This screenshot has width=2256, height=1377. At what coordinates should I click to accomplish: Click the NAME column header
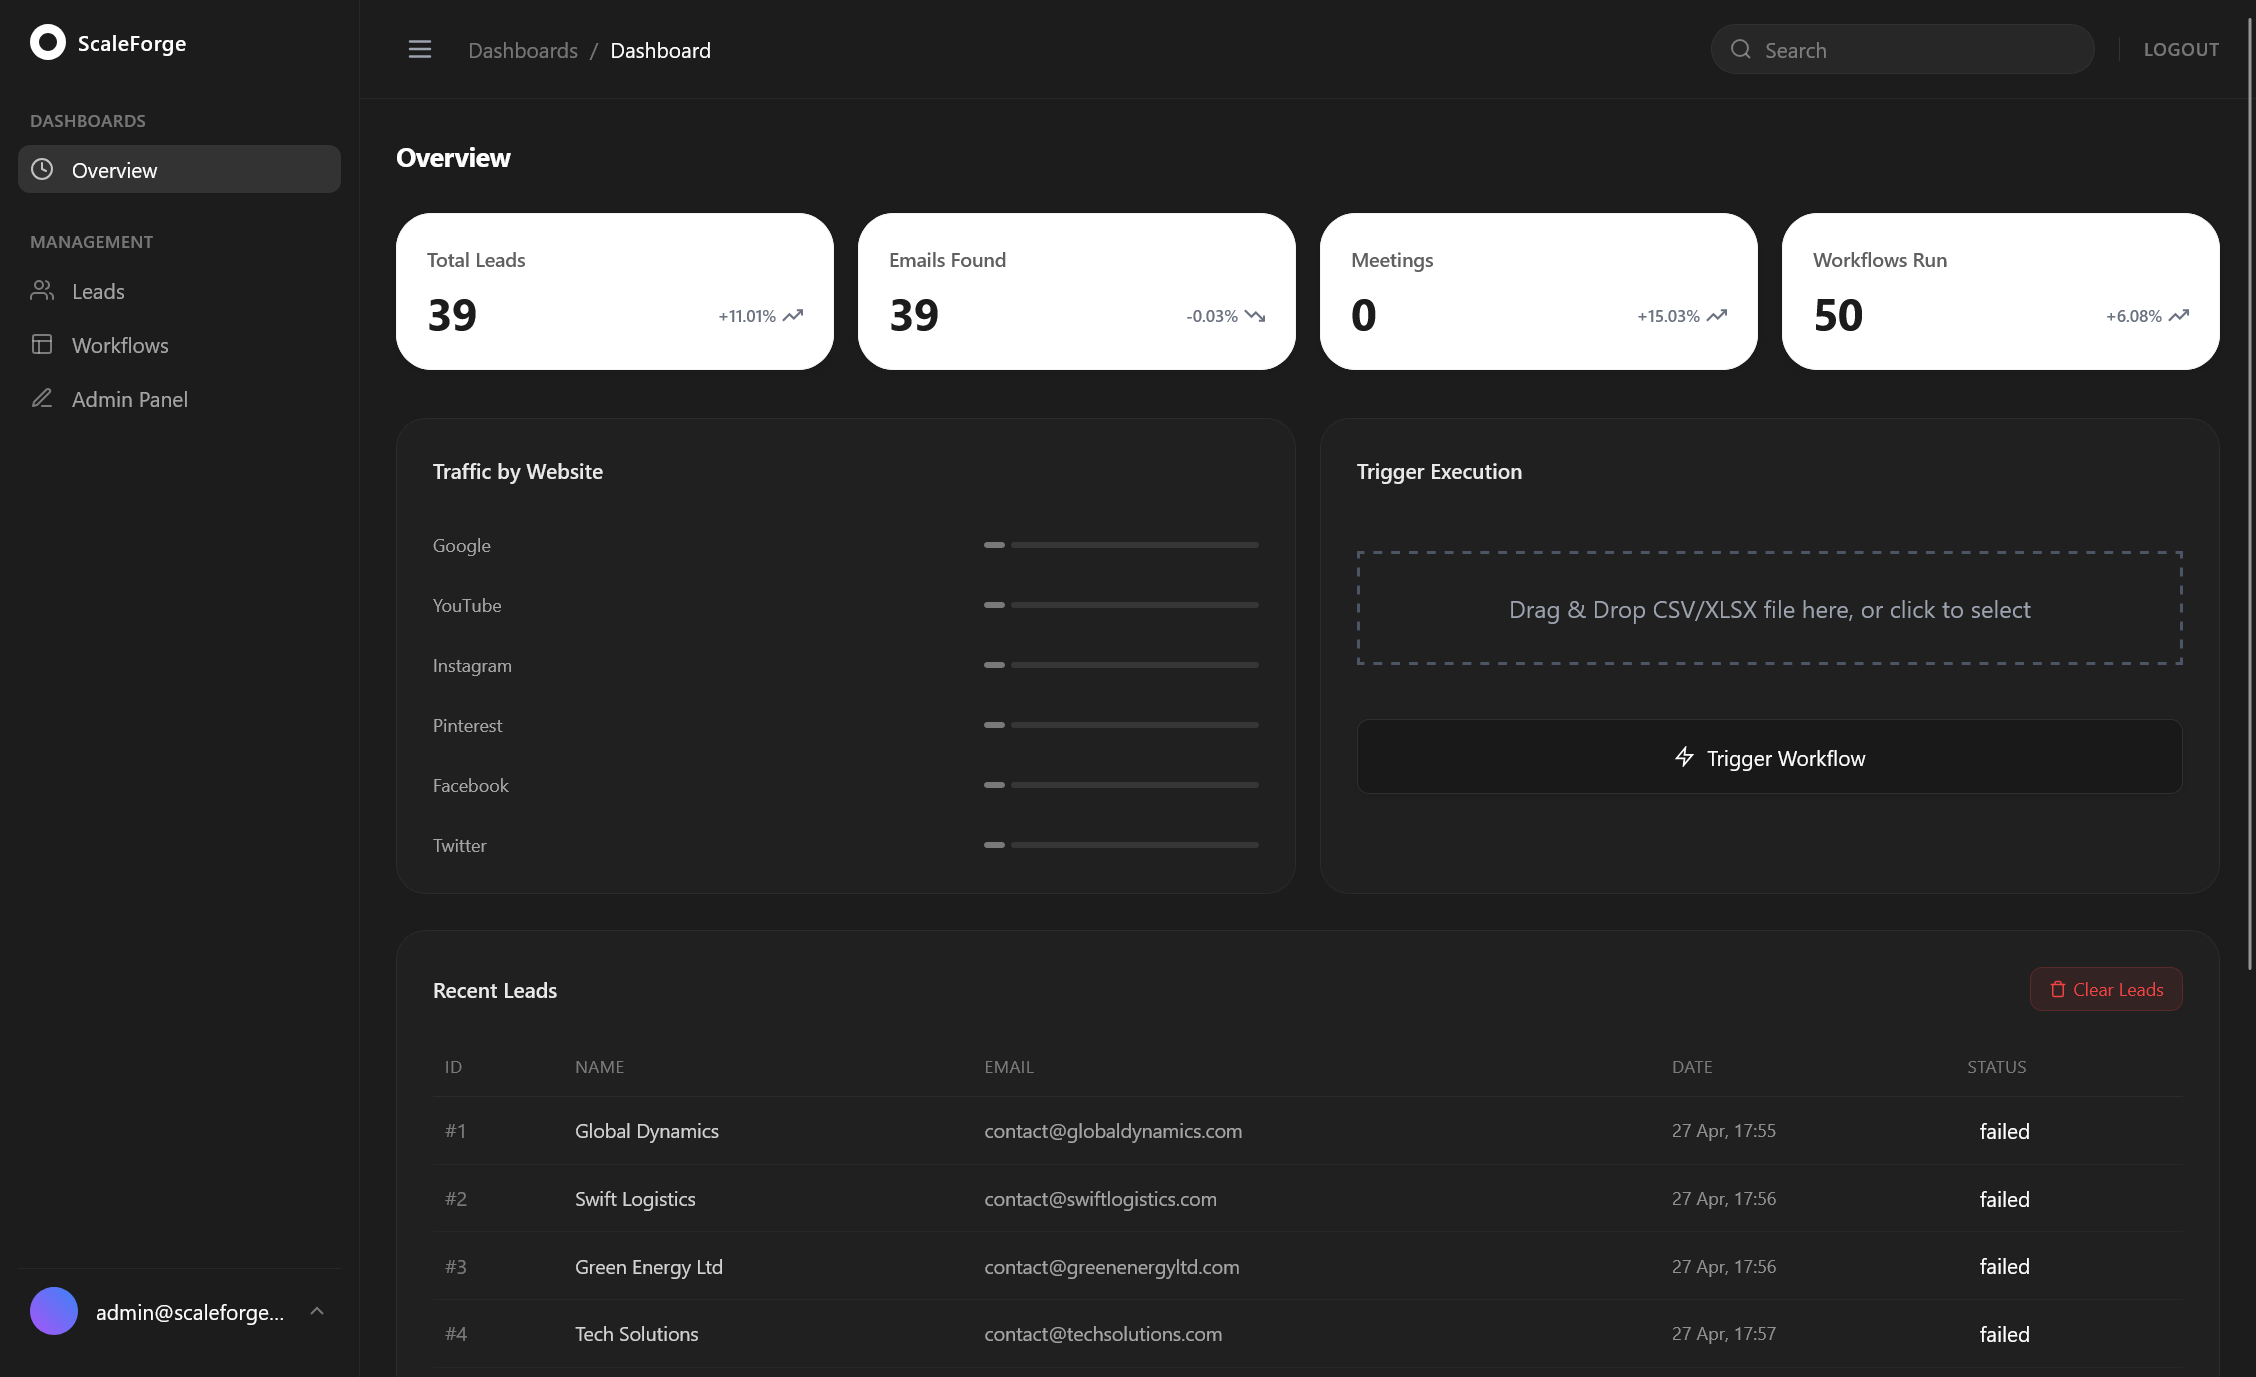pyautogui.click(x=599, y=1067)
